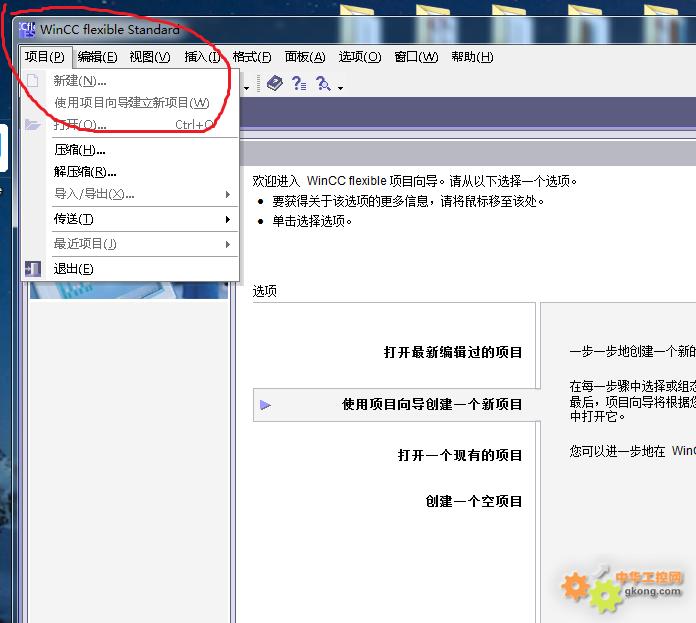
Task: Select 新建(N)... menu entry
Action: coord(130,81)
